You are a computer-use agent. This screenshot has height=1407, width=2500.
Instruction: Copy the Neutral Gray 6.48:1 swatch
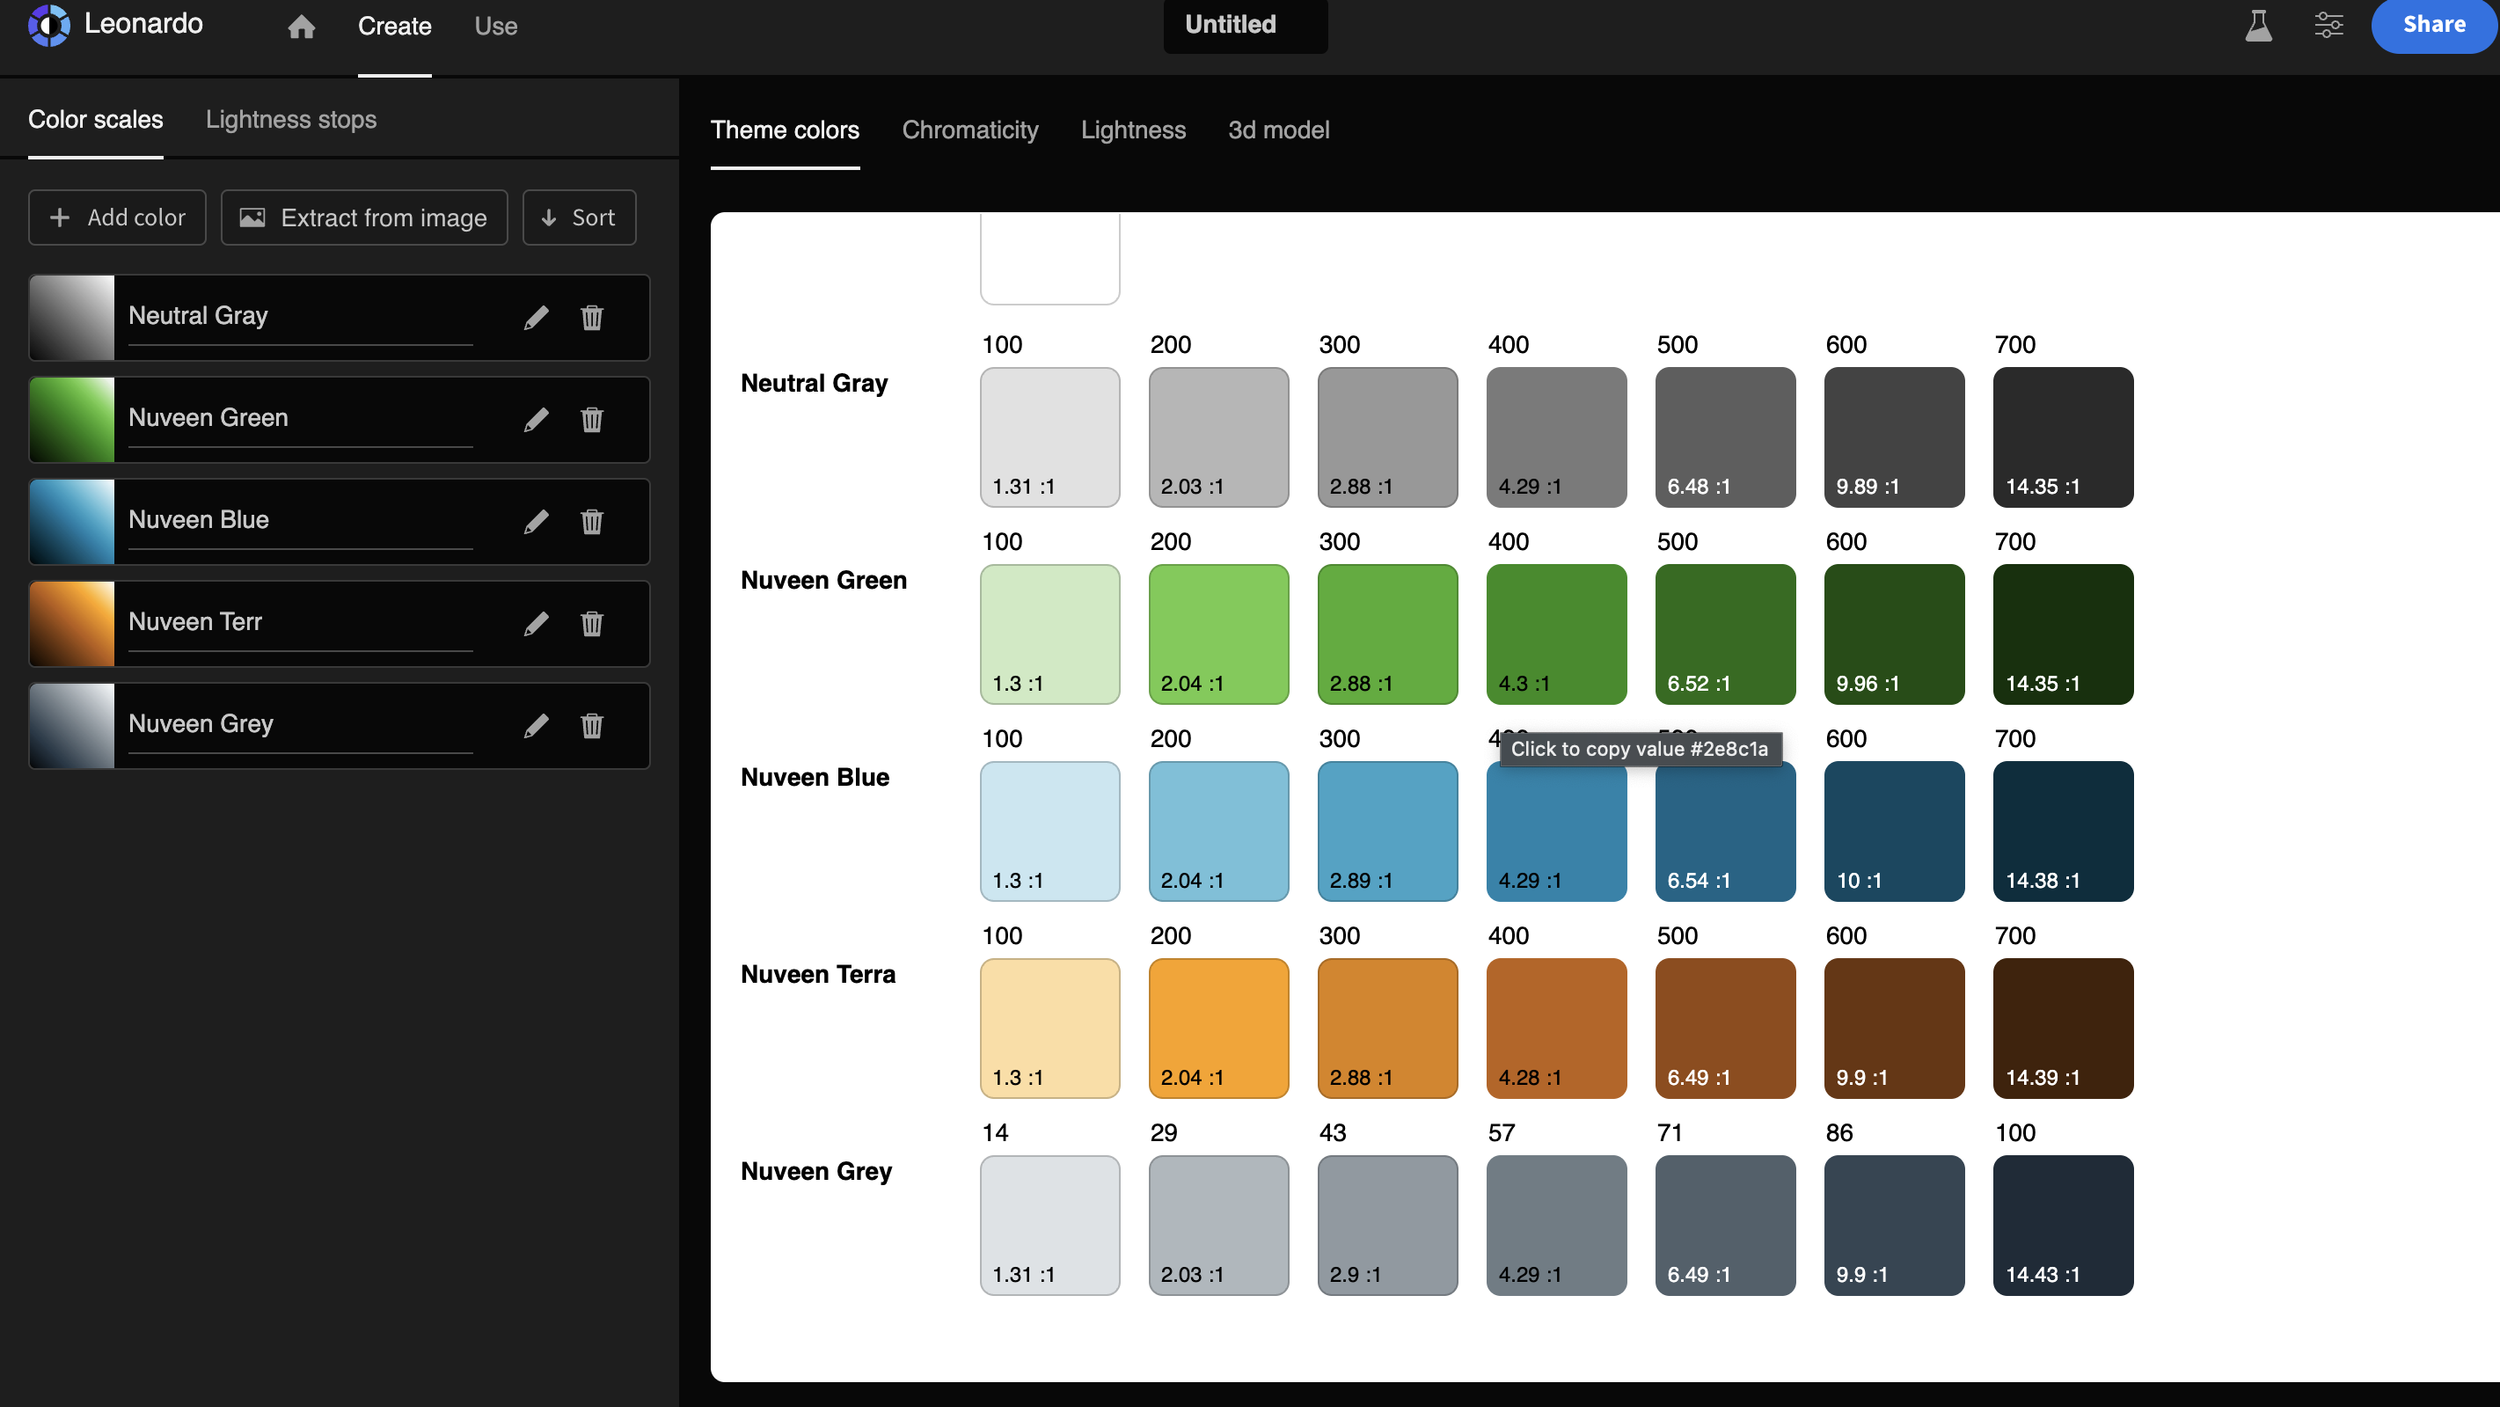[1725, 437]
